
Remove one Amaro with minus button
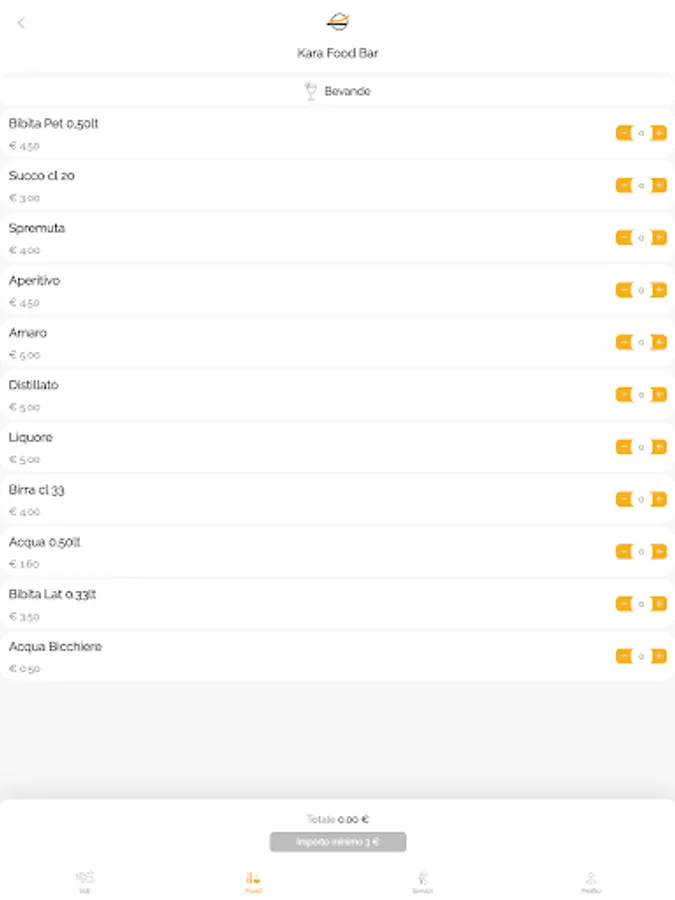[x=624, y=342]
